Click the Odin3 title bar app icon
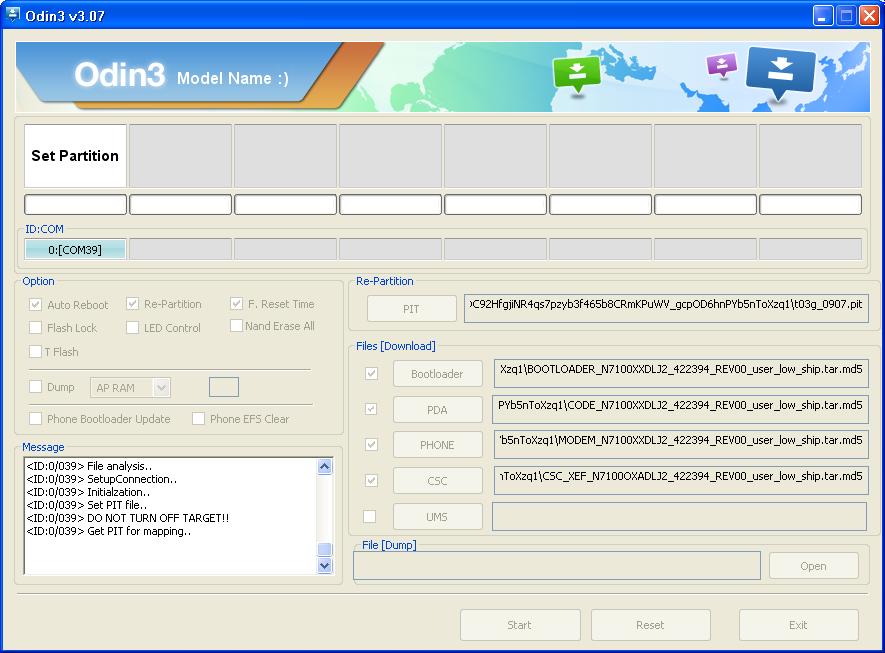 coord(12,15)
